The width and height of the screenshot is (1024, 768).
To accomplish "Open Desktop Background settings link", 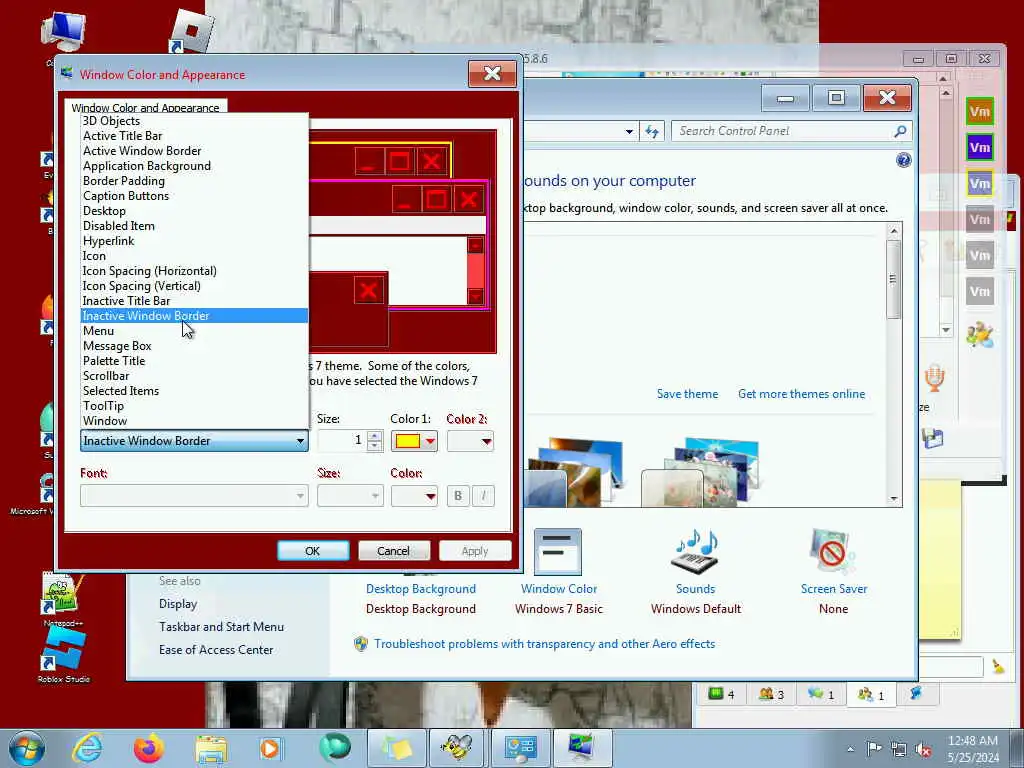I will coord(421,588).
